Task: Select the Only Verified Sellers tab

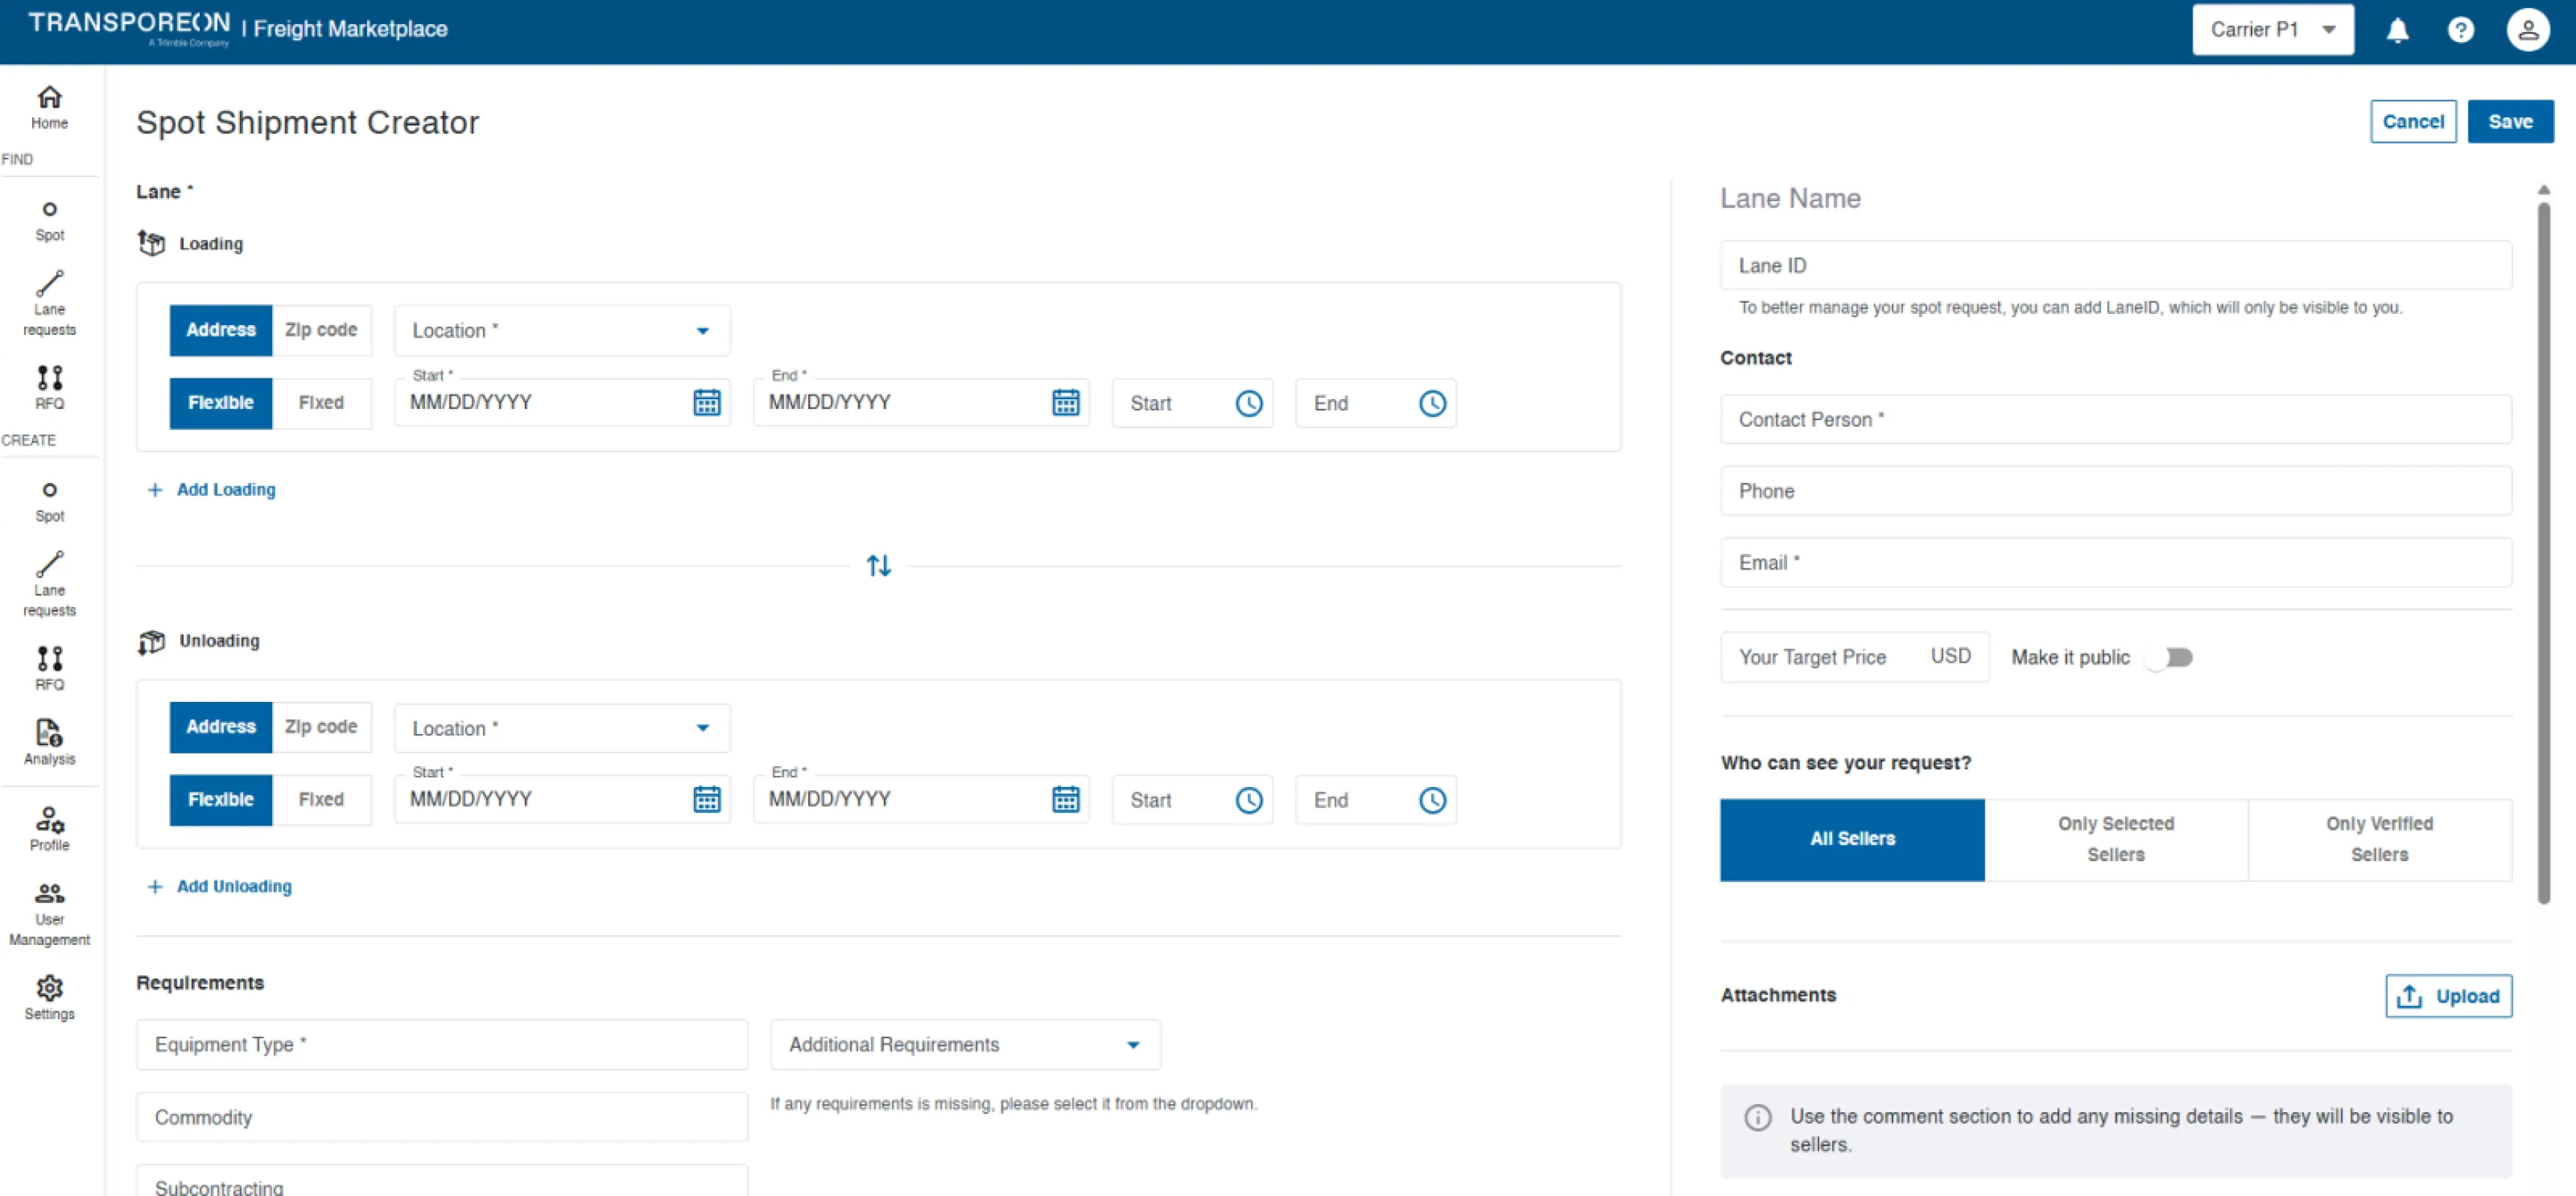Action: pos(2378,839)
